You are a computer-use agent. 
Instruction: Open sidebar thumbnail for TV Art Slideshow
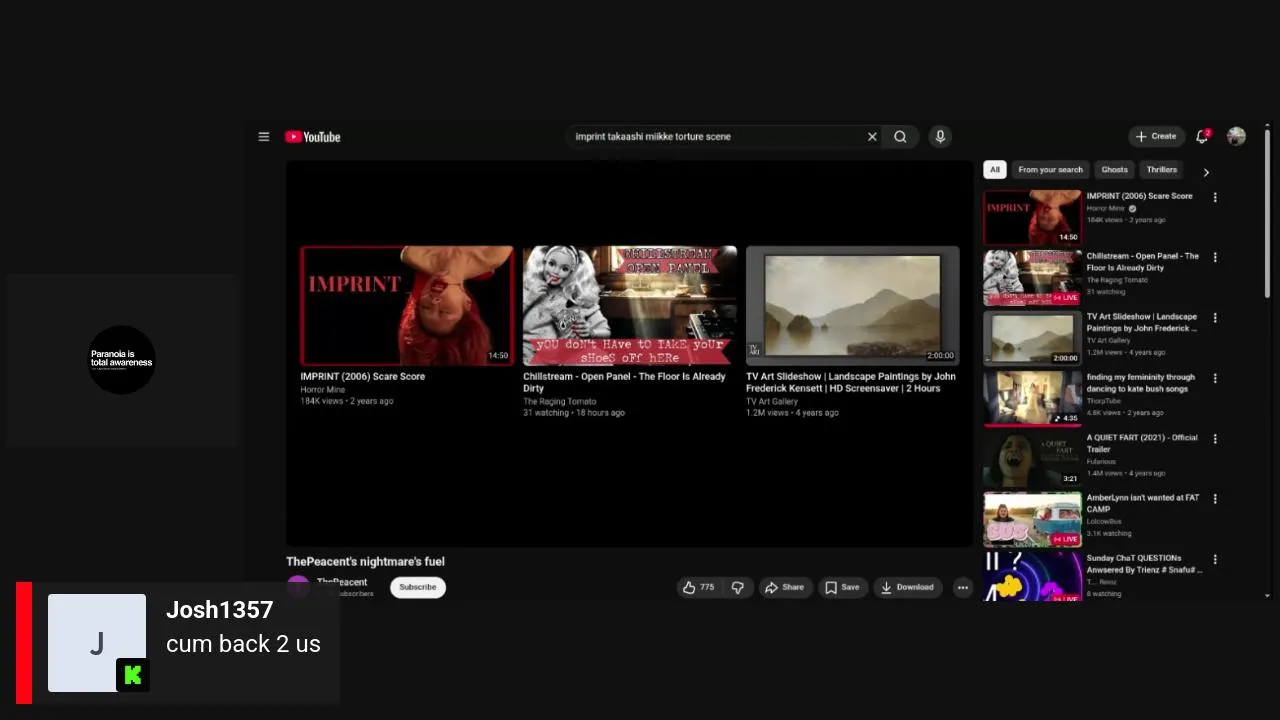tap(1032, 338)
